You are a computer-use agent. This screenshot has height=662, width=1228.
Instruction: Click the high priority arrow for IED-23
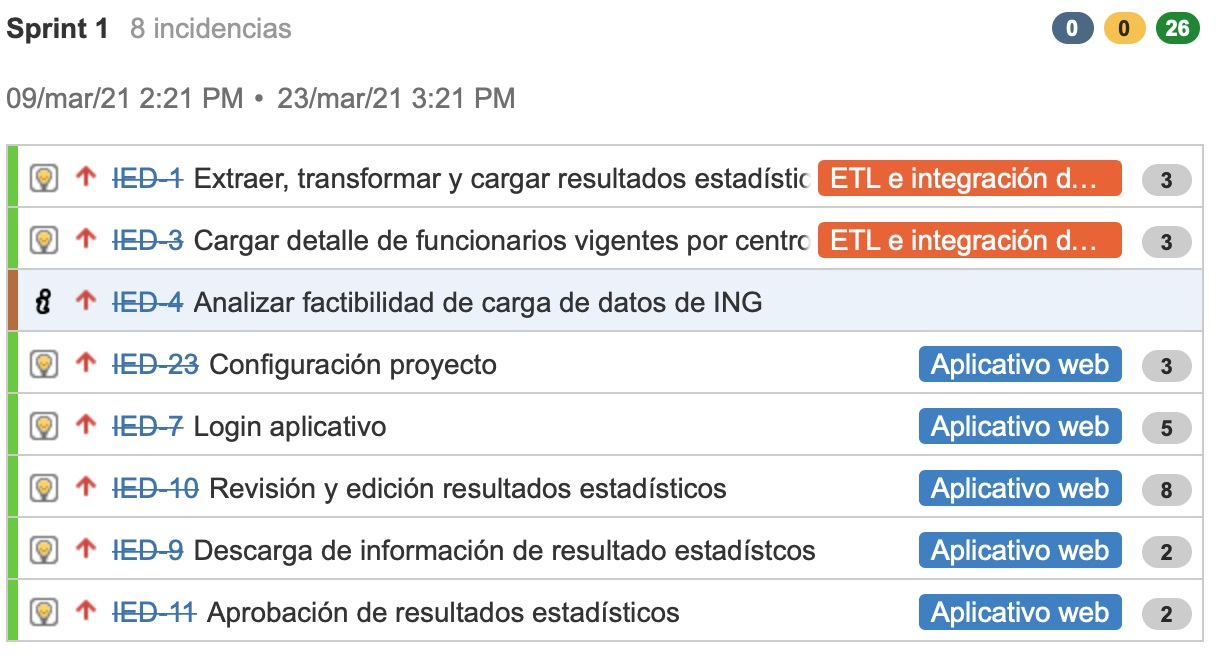pyautogui.click(x=86, y=364)
